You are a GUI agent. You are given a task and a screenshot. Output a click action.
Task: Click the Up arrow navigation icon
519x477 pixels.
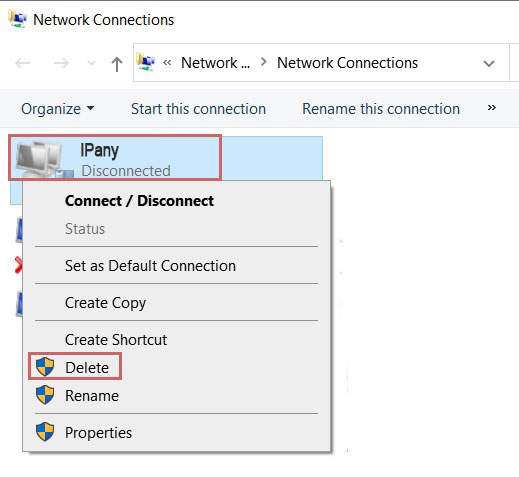click(117, 64)
